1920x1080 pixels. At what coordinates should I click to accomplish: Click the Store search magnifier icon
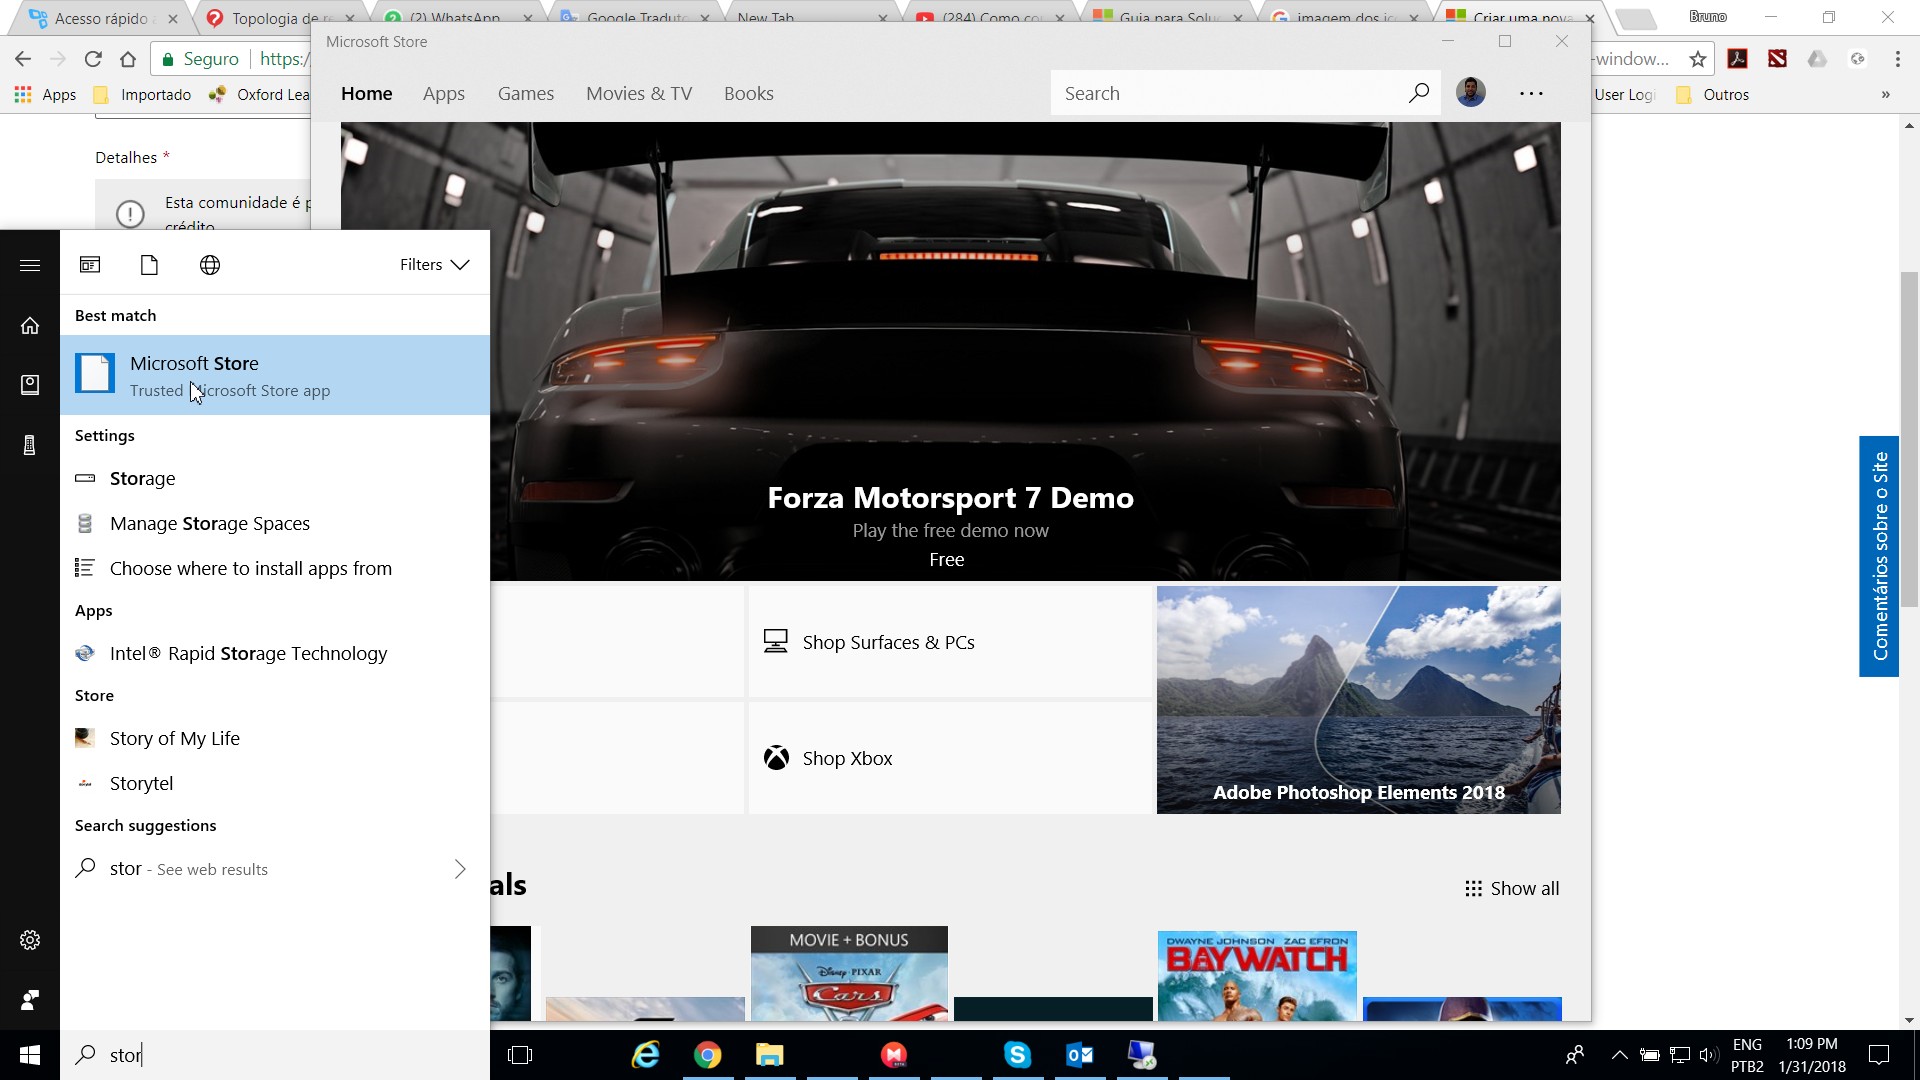pos(1418,93)
